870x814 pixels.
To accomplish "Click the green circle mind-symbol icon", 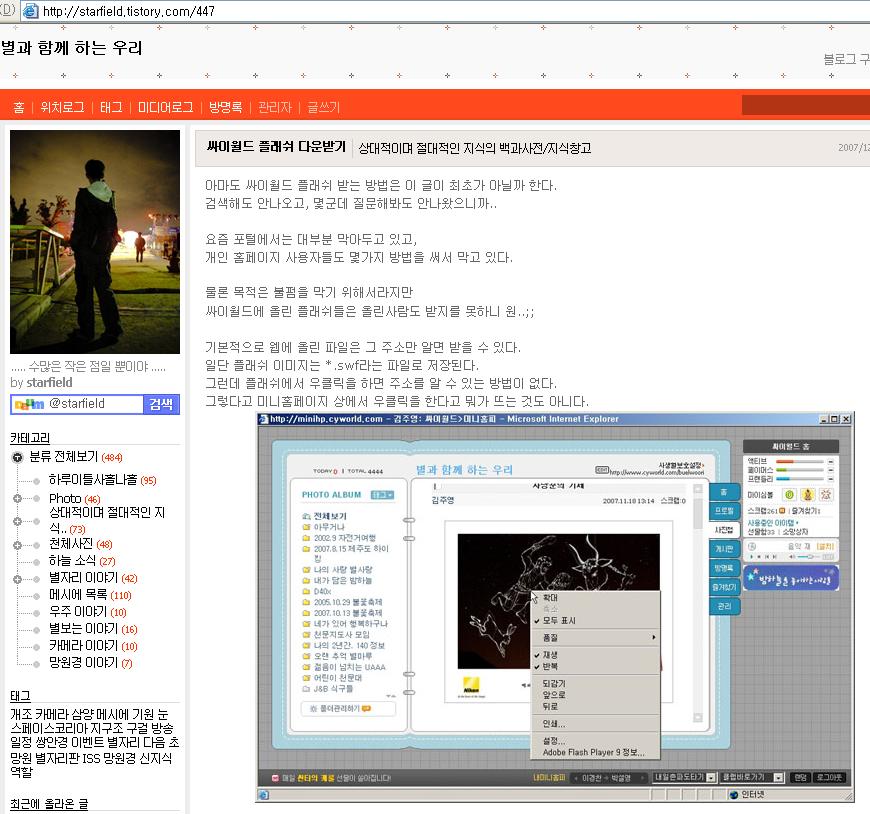I will click(x=789, y=494).
